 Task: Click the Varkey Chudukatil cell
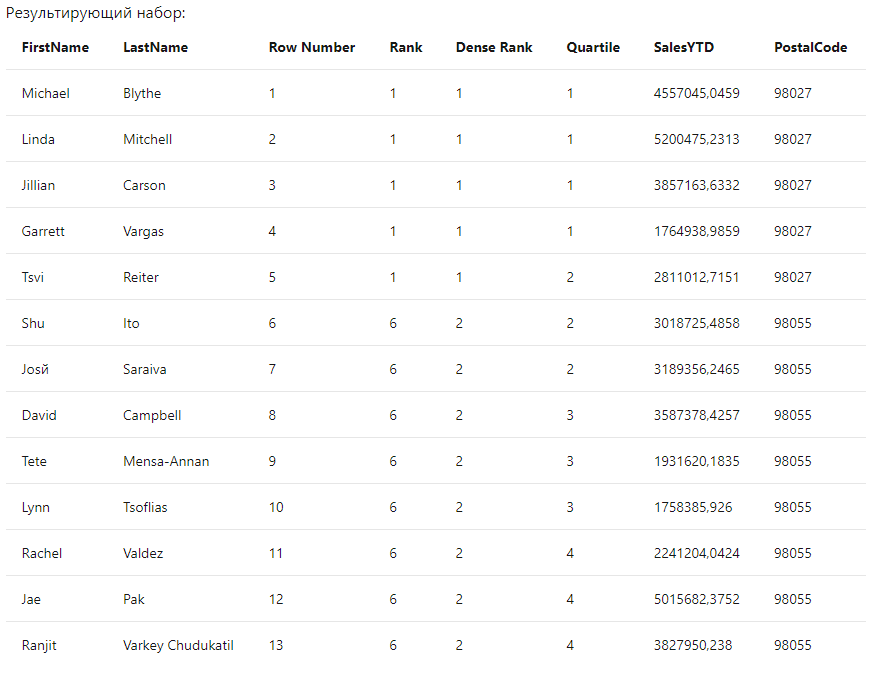178,645
